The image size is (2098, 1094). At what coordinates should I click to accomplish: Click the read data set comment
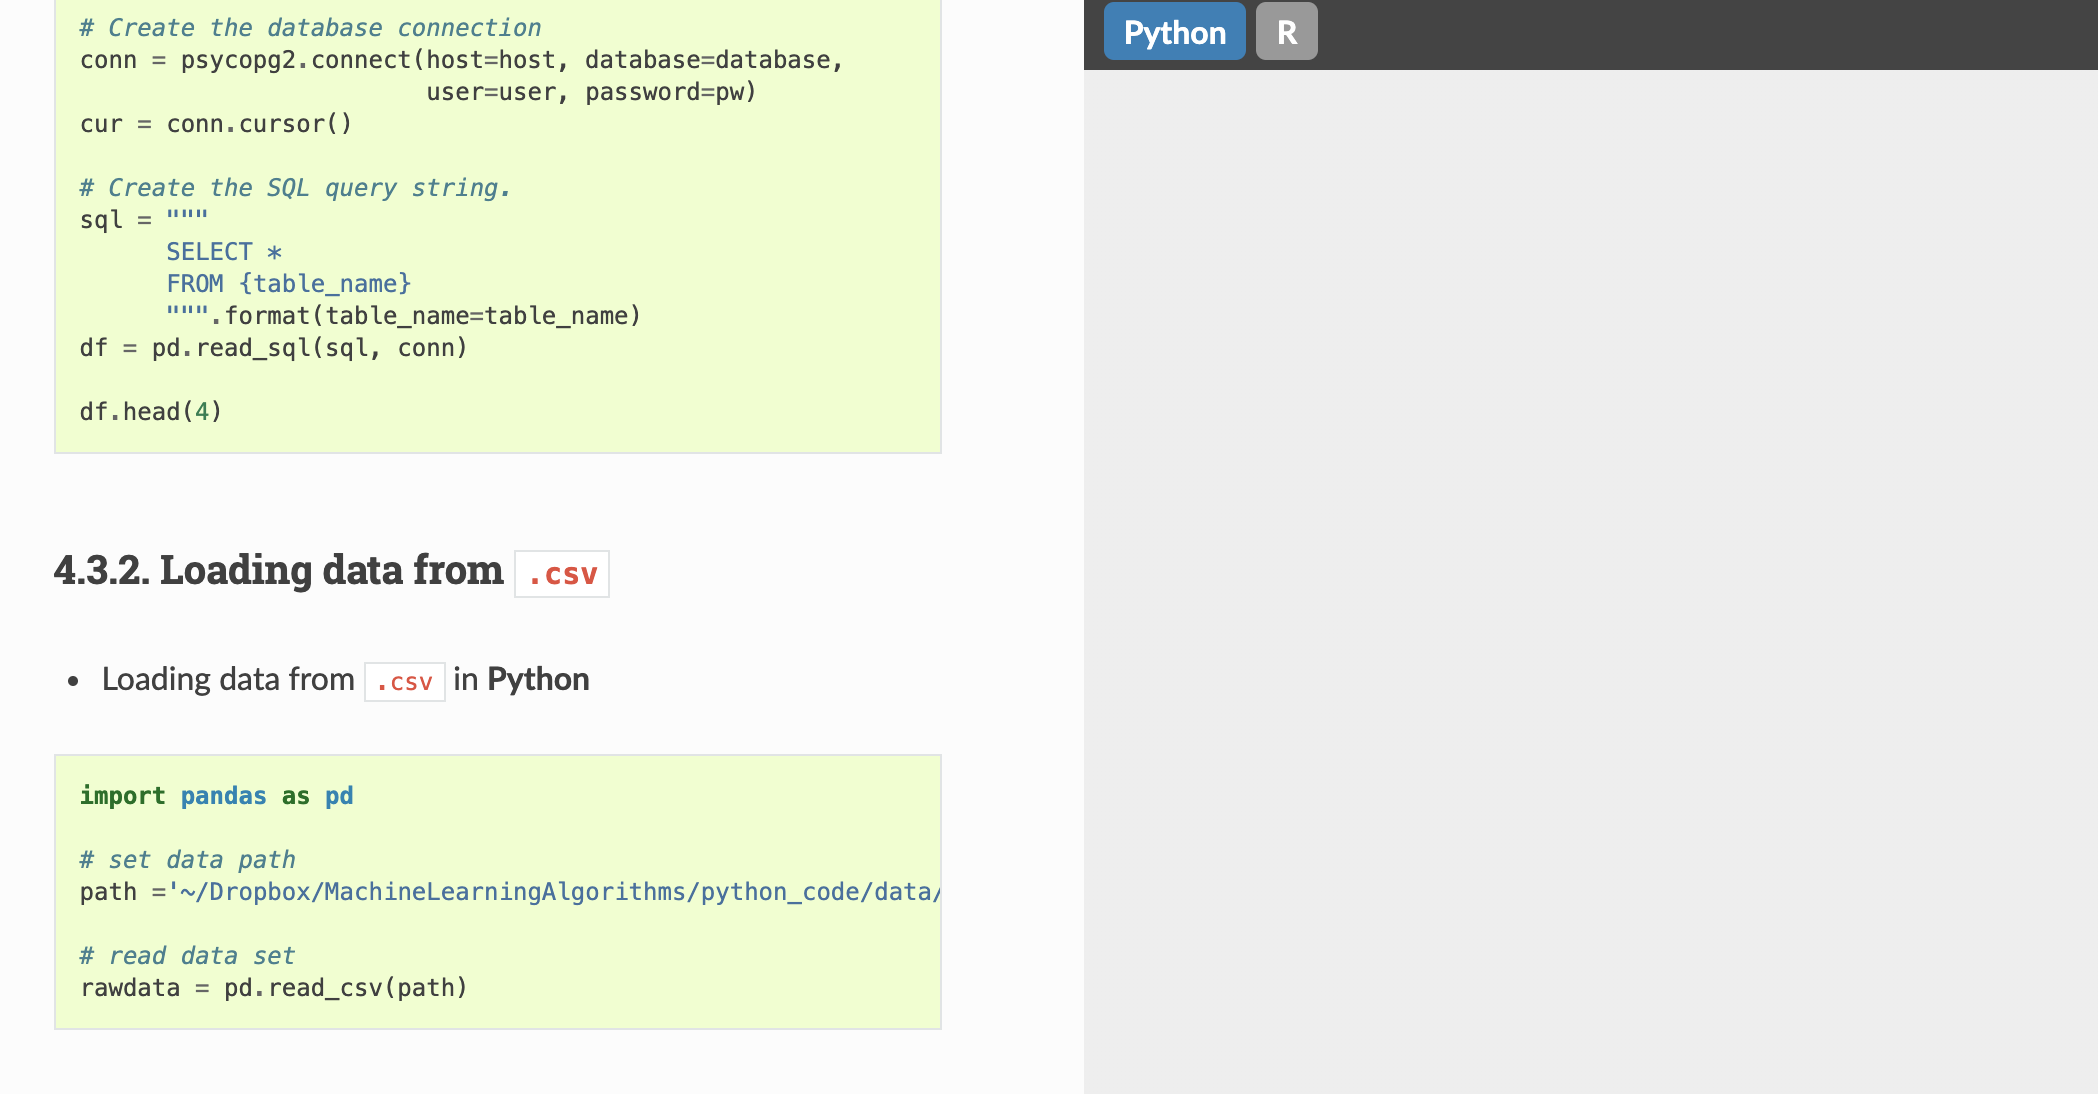[188, 956]
